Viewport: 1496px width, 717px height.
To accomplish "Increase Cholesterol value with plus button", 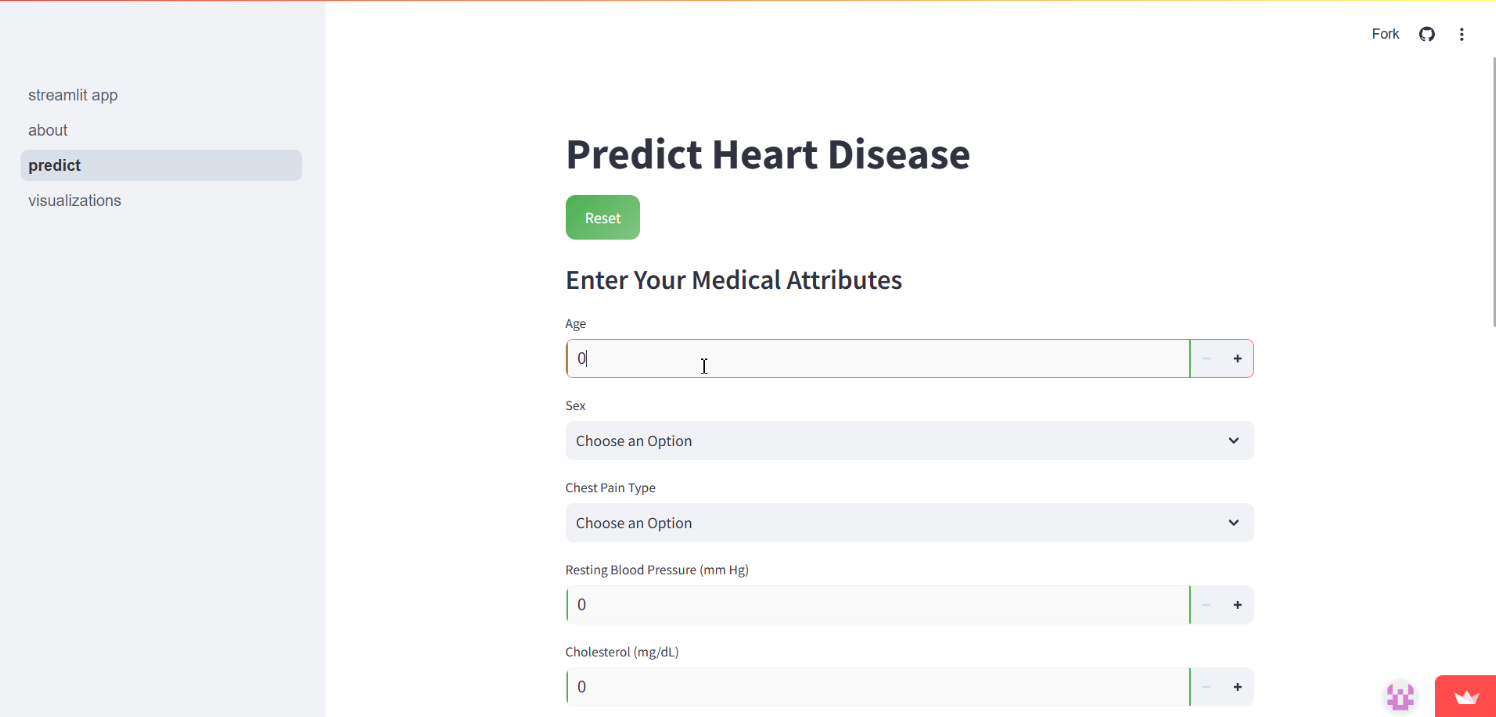I will tap(1237, 687).
